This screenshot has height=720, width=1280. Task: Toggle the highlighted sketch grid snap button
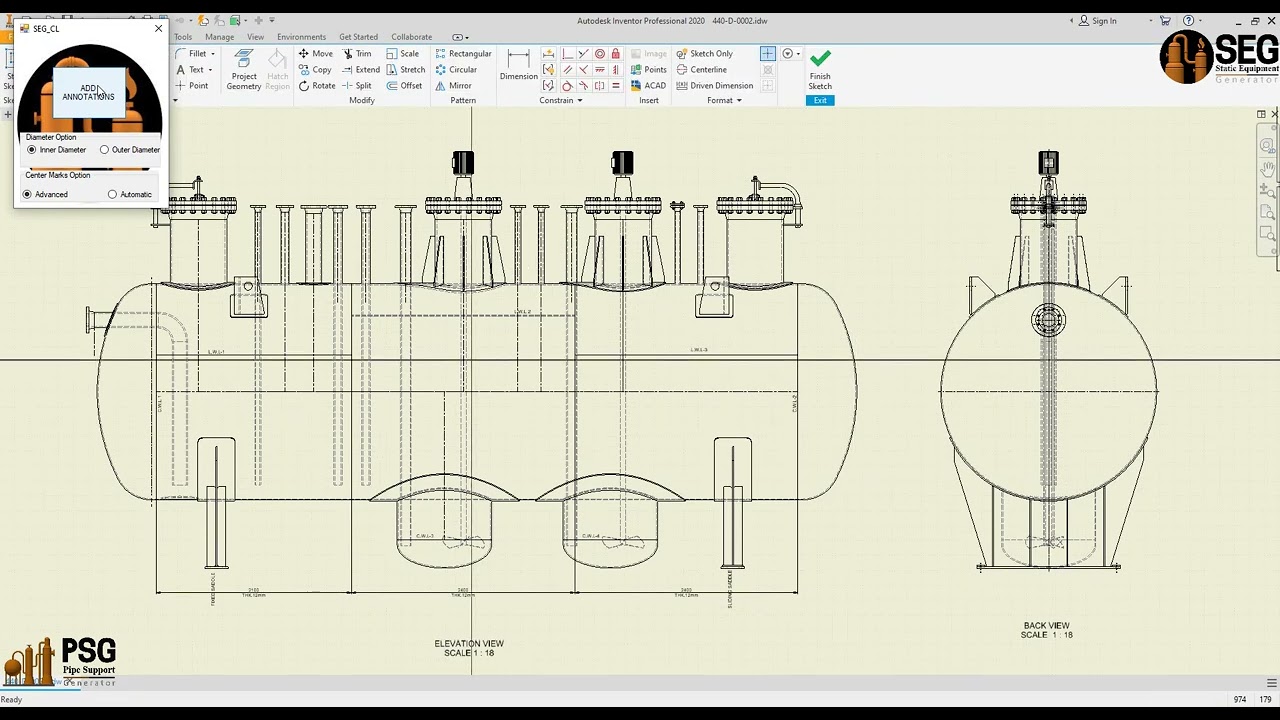point(767,54)
